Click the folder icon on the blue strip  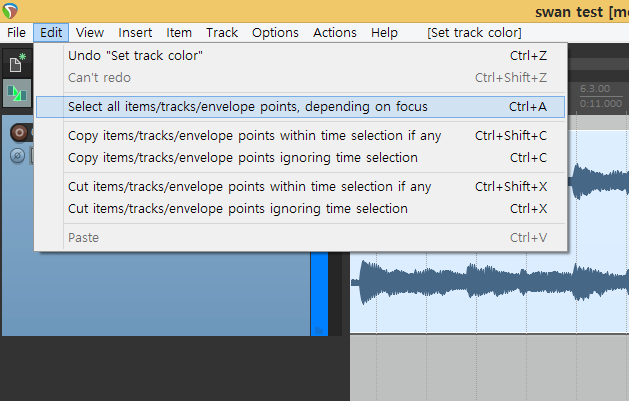319,330
